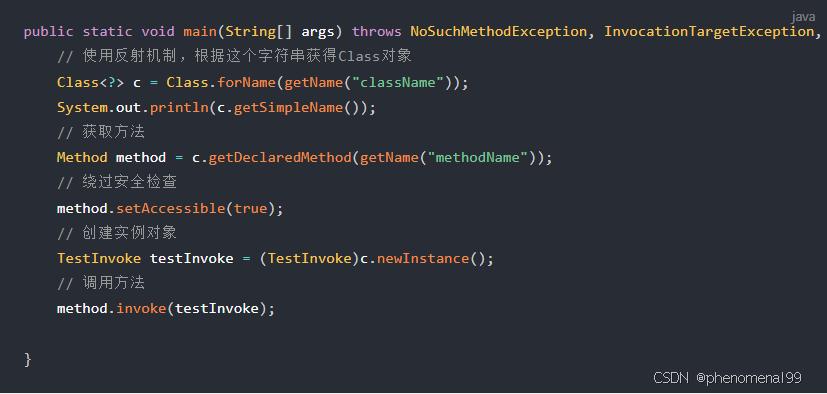Click the comment '使用反射机制，根据这个字符串获得Class对象'
This screenshot has width=827, height=394.
pyautogui.click(x=234, y=57)
